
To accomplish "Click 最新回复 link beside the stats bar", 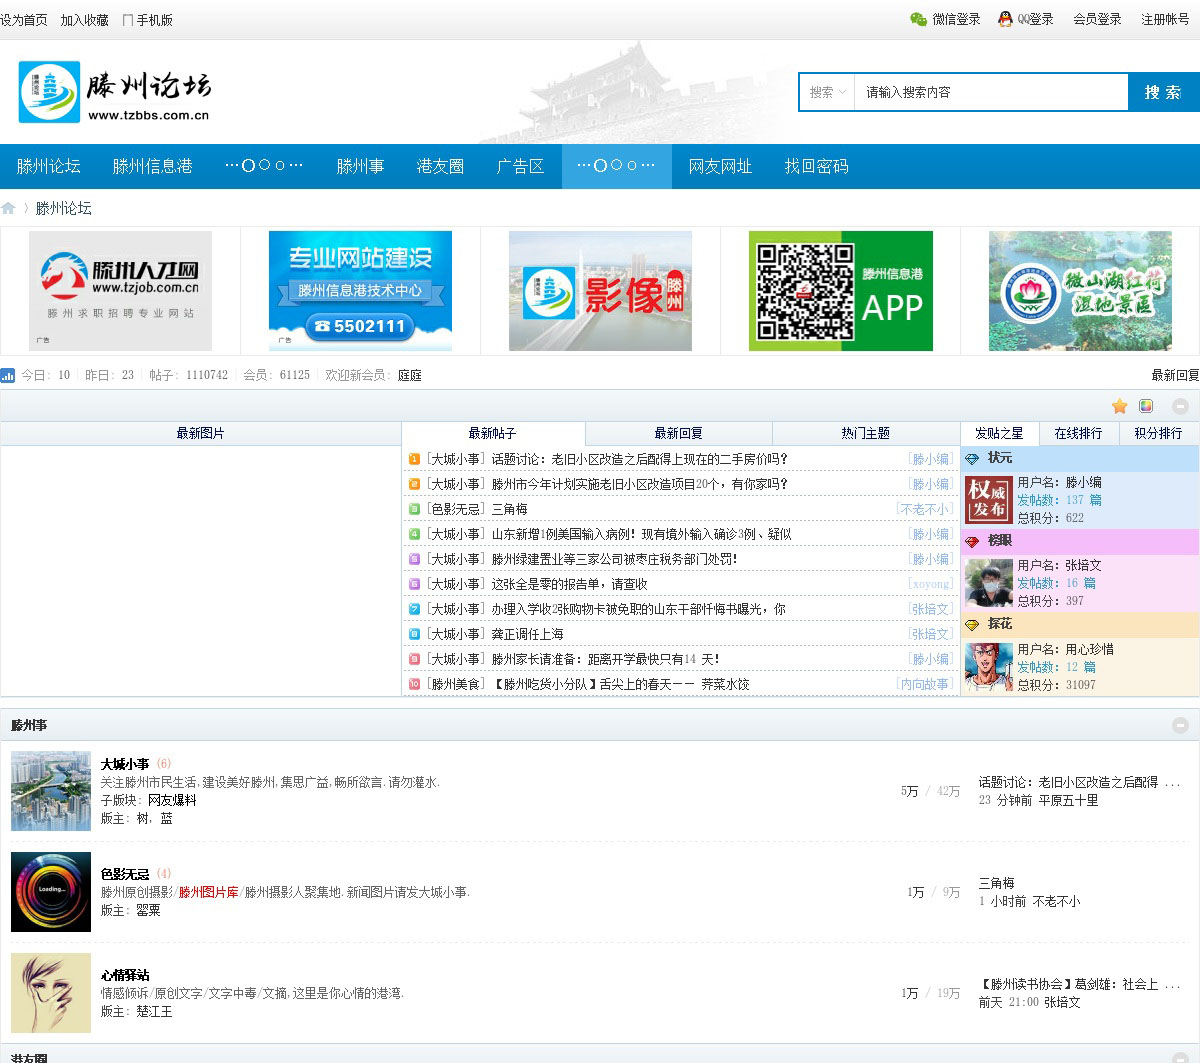I will tap(1175, 375).
